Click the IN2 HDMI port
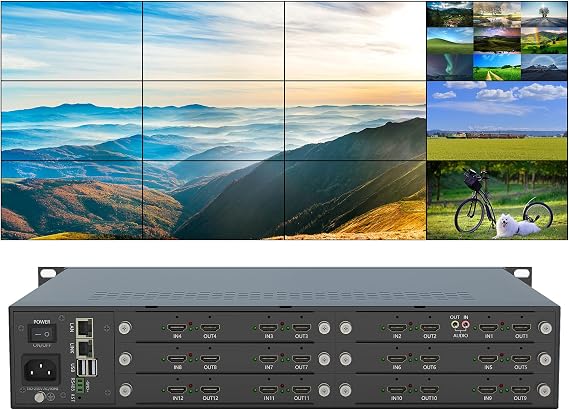This screenshot has height=410, width=569. (x=397, y=328)
